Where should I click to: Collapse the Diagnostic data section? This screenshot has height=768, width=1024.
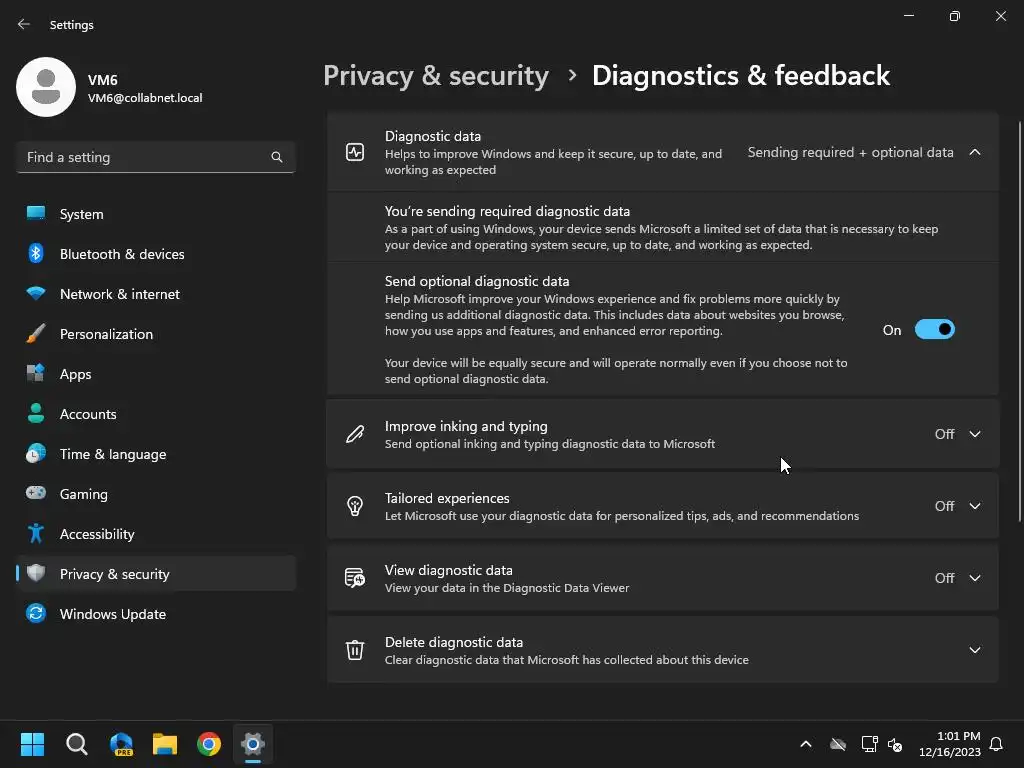[974, 152]
